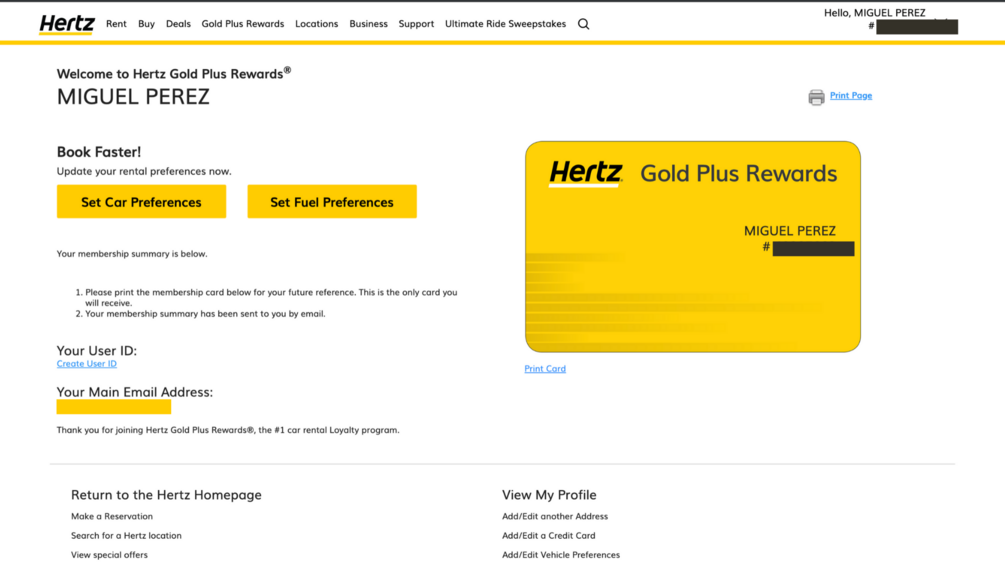Click Add/Edit a Credit Card link
The width and height of the screenshot is (1005, 565).
[548, 536]
